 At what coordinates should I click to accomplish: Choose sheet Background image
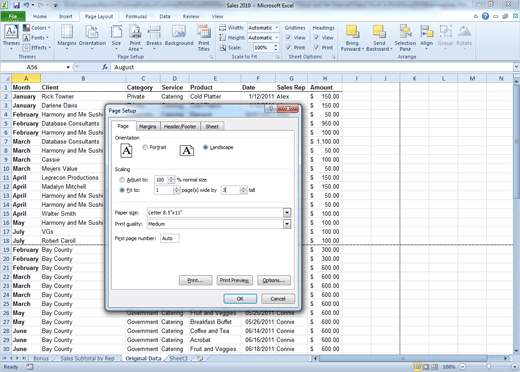pos(179,35)
